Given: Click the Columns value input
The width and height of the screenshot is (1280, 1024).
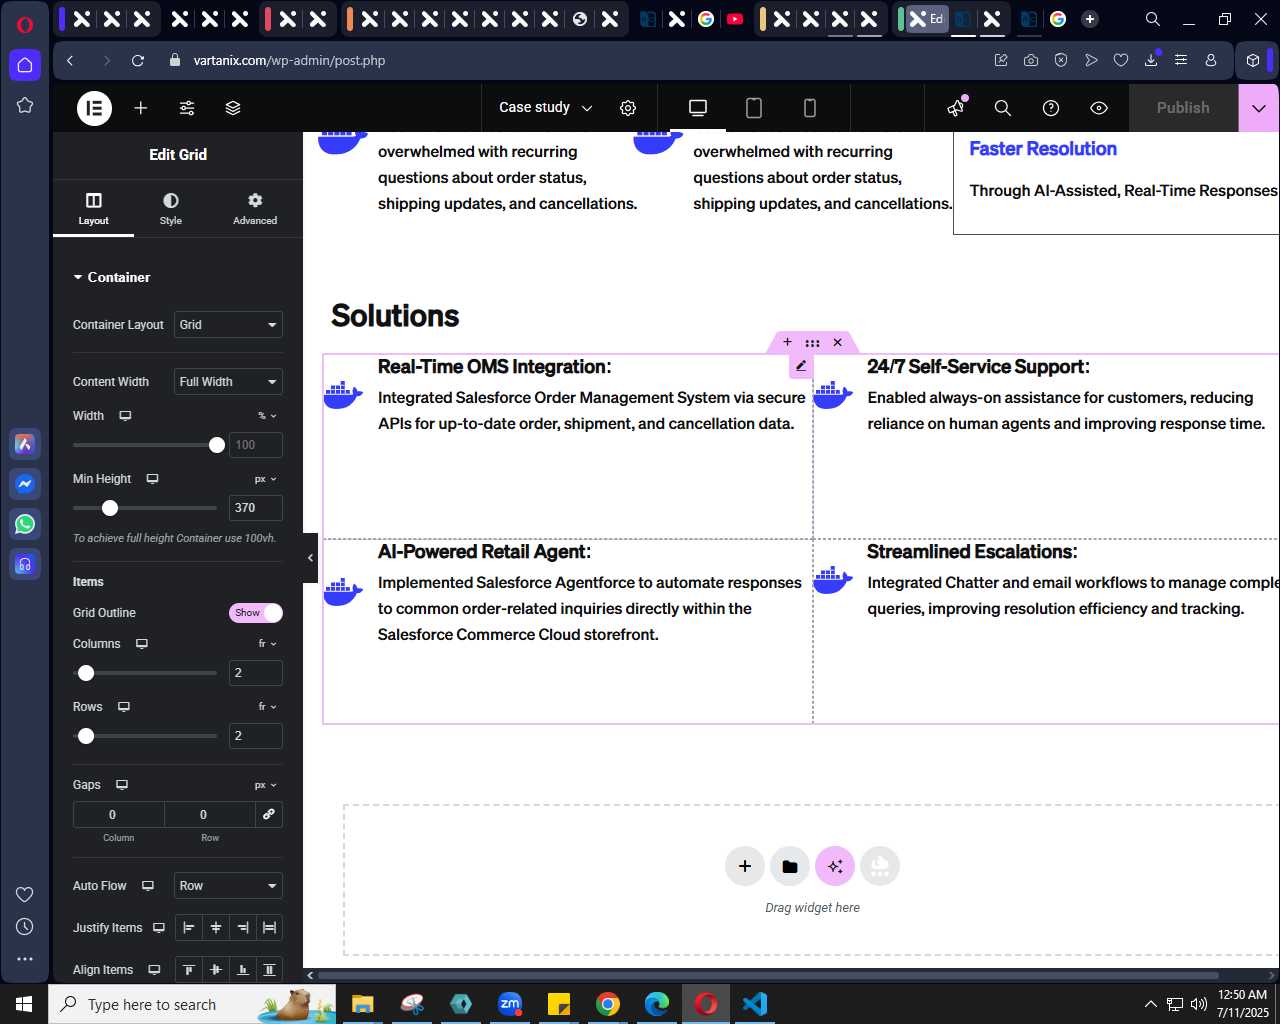Looking at the screenshot, I should pos(256,673).
